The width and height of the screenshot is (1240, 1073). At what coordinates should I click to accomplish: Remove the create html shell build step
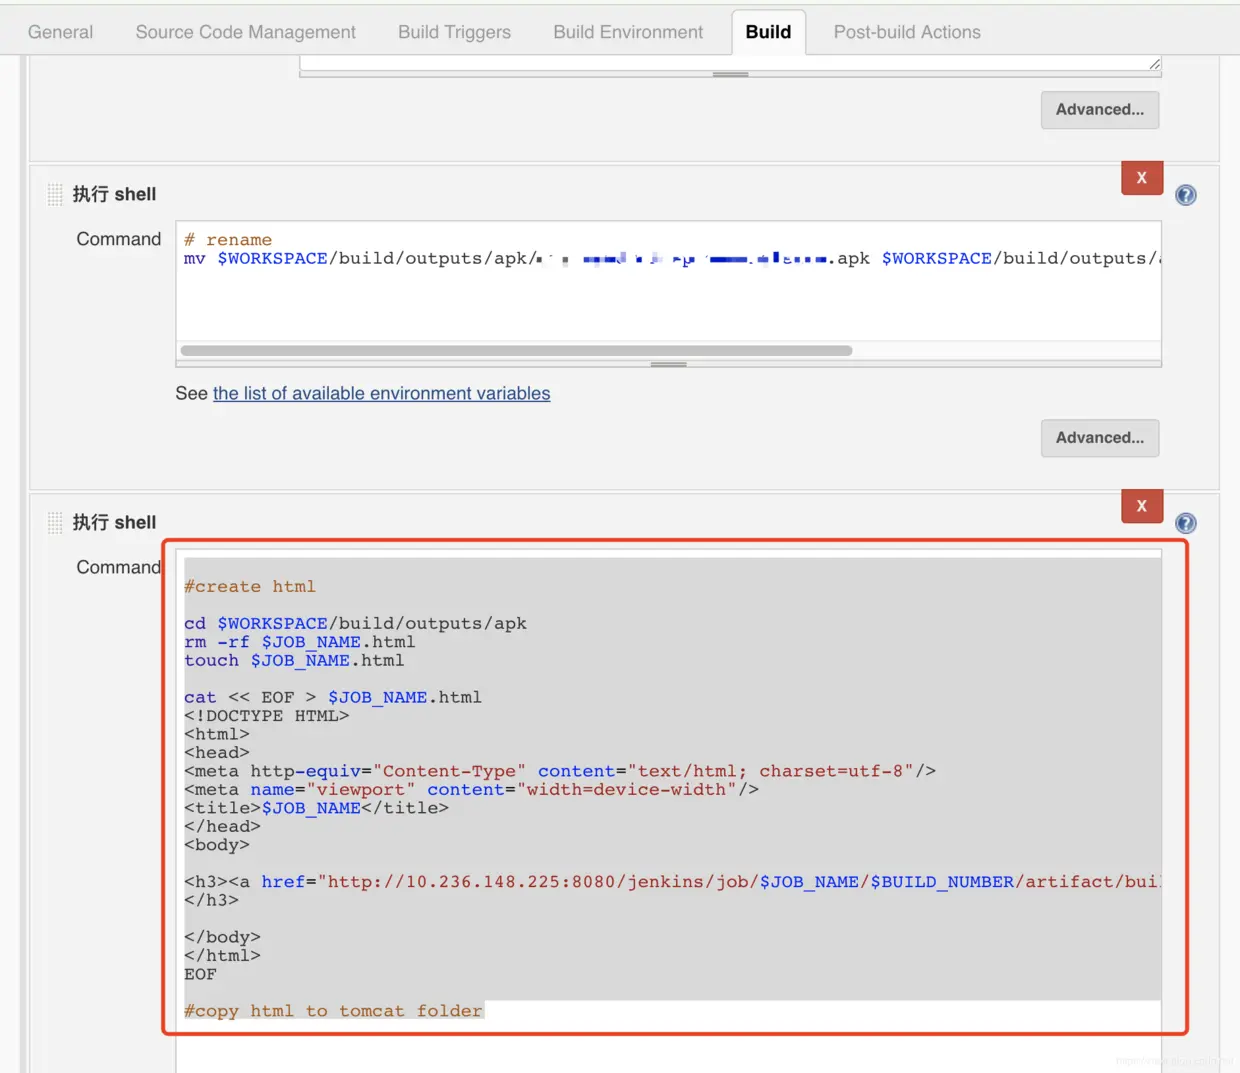[1142, 506]
